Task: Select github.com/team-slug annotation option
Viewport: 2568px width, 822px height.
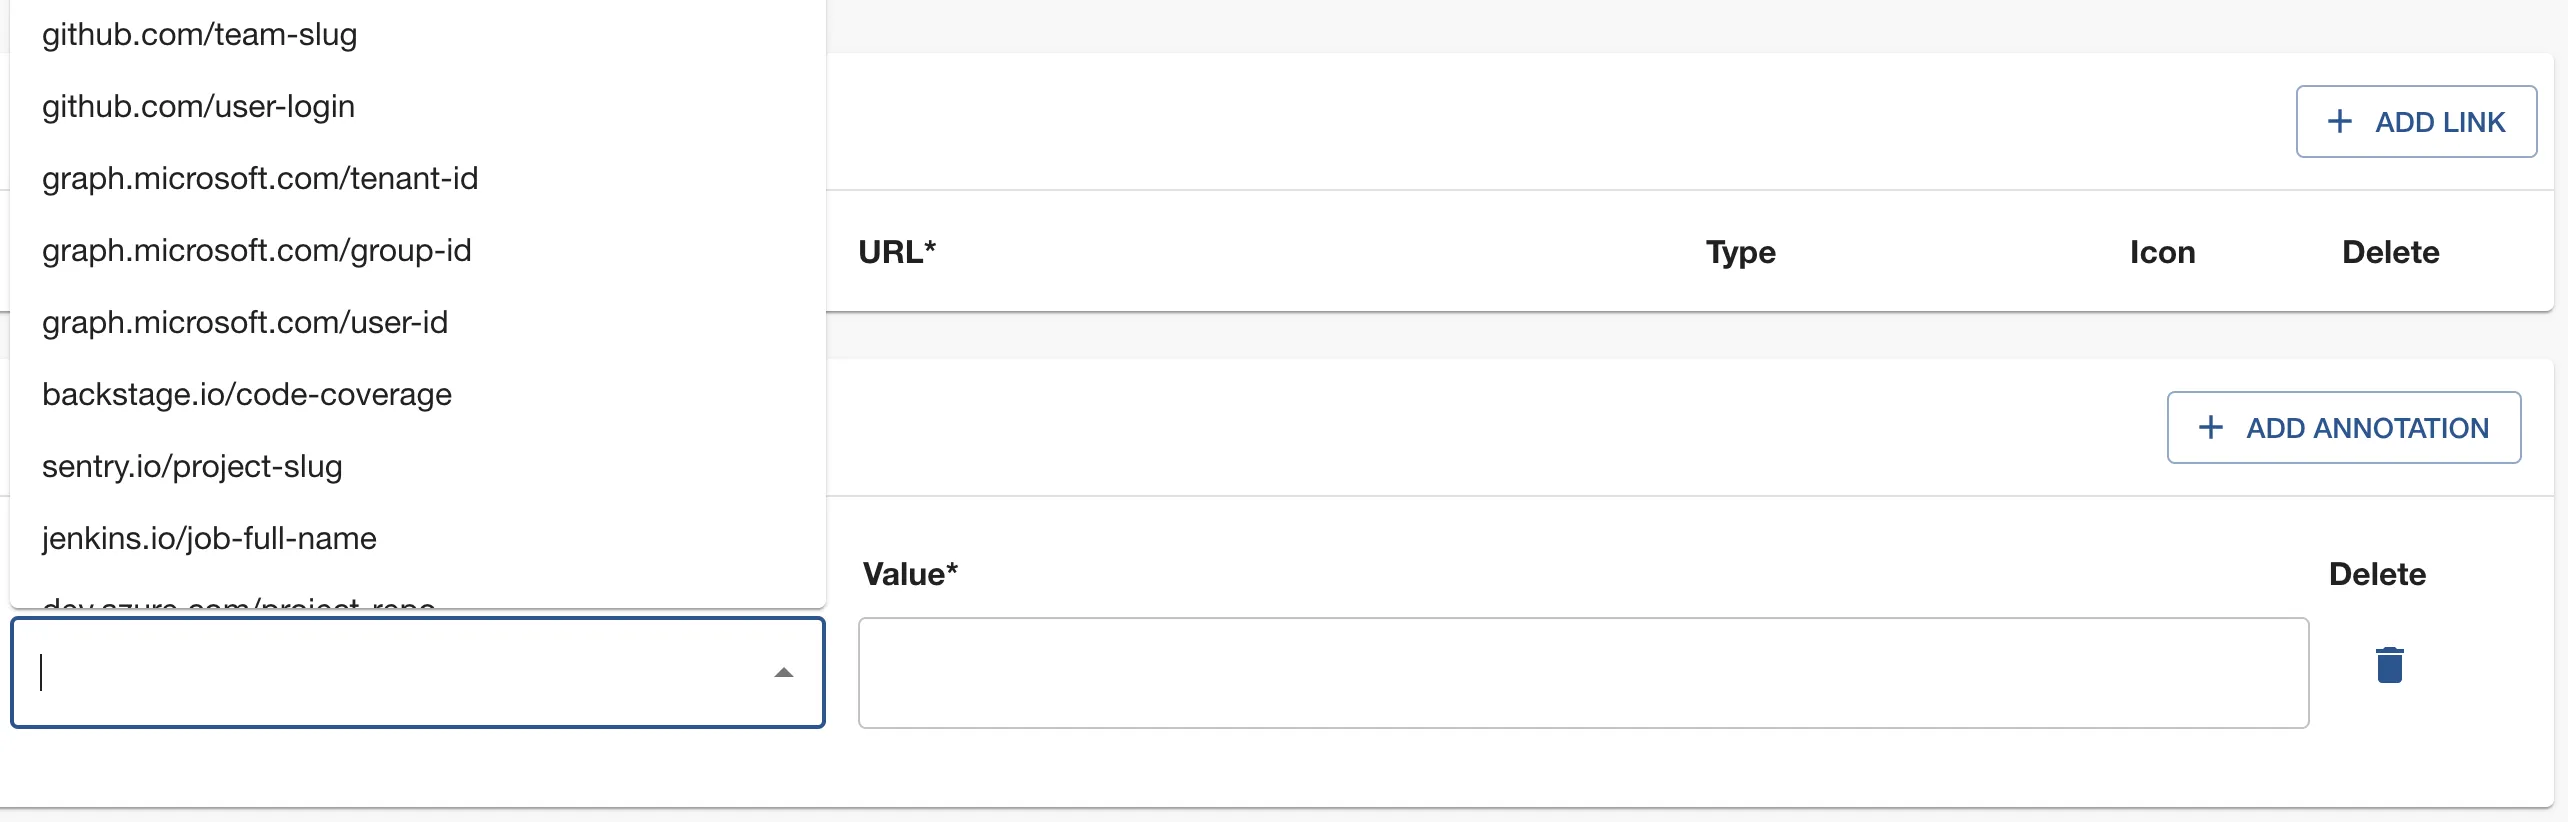Action: 199,35
